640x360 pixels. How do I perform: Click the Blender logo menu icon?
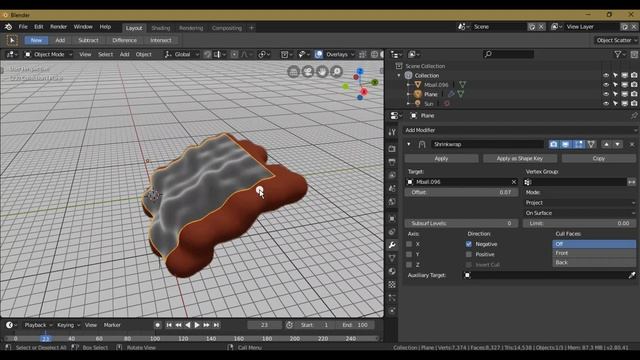[x=8, y=27]
